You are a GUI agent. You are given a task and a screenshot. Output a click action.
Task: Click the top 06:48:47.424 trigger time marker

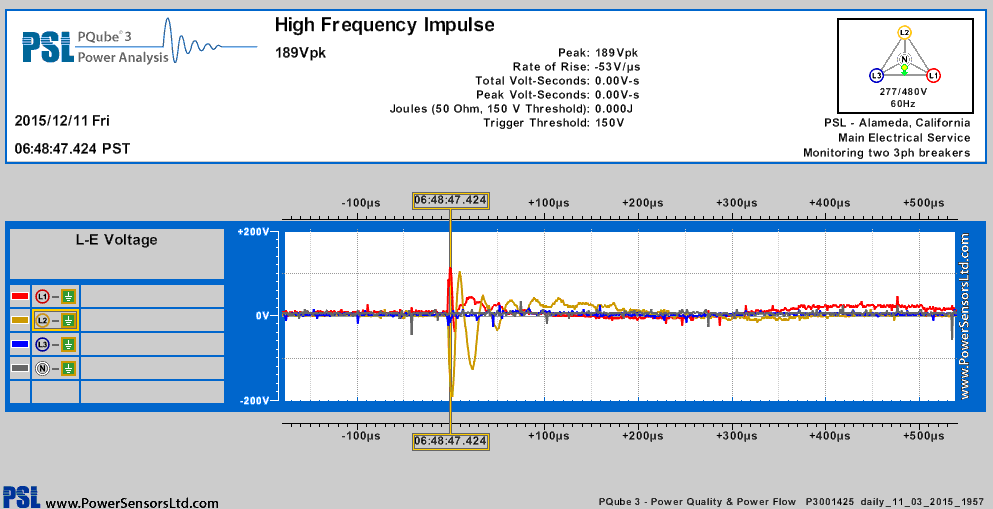tap(450, 200)
